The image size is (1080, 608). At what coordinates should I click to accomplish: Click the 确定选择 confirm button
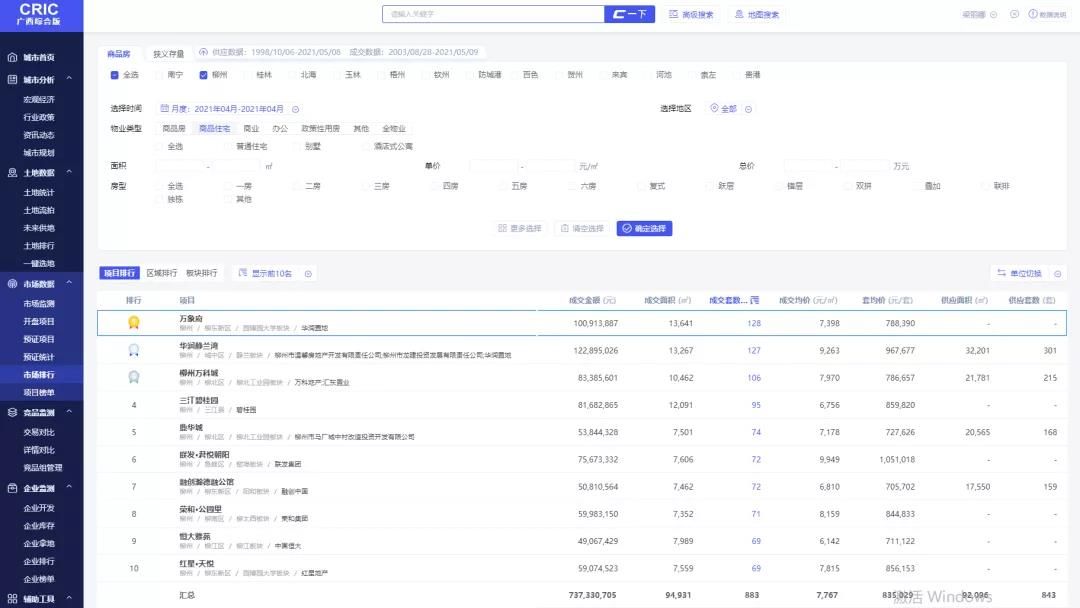[x=644, y=228]
